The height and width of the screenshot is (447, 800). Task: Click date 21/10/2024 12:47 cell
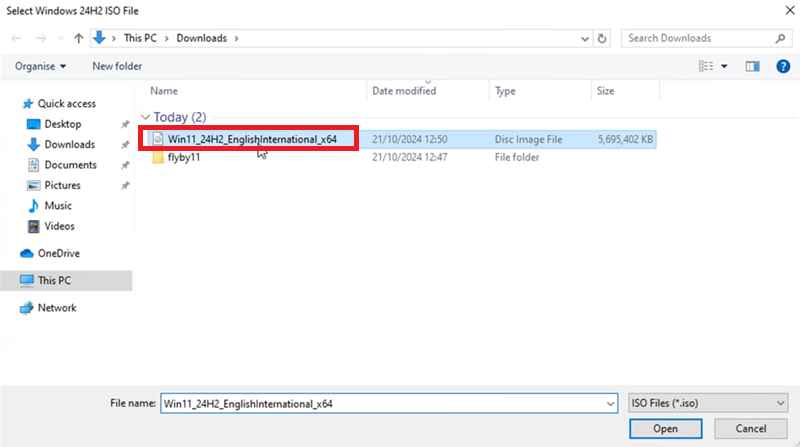tap(410, 157)
